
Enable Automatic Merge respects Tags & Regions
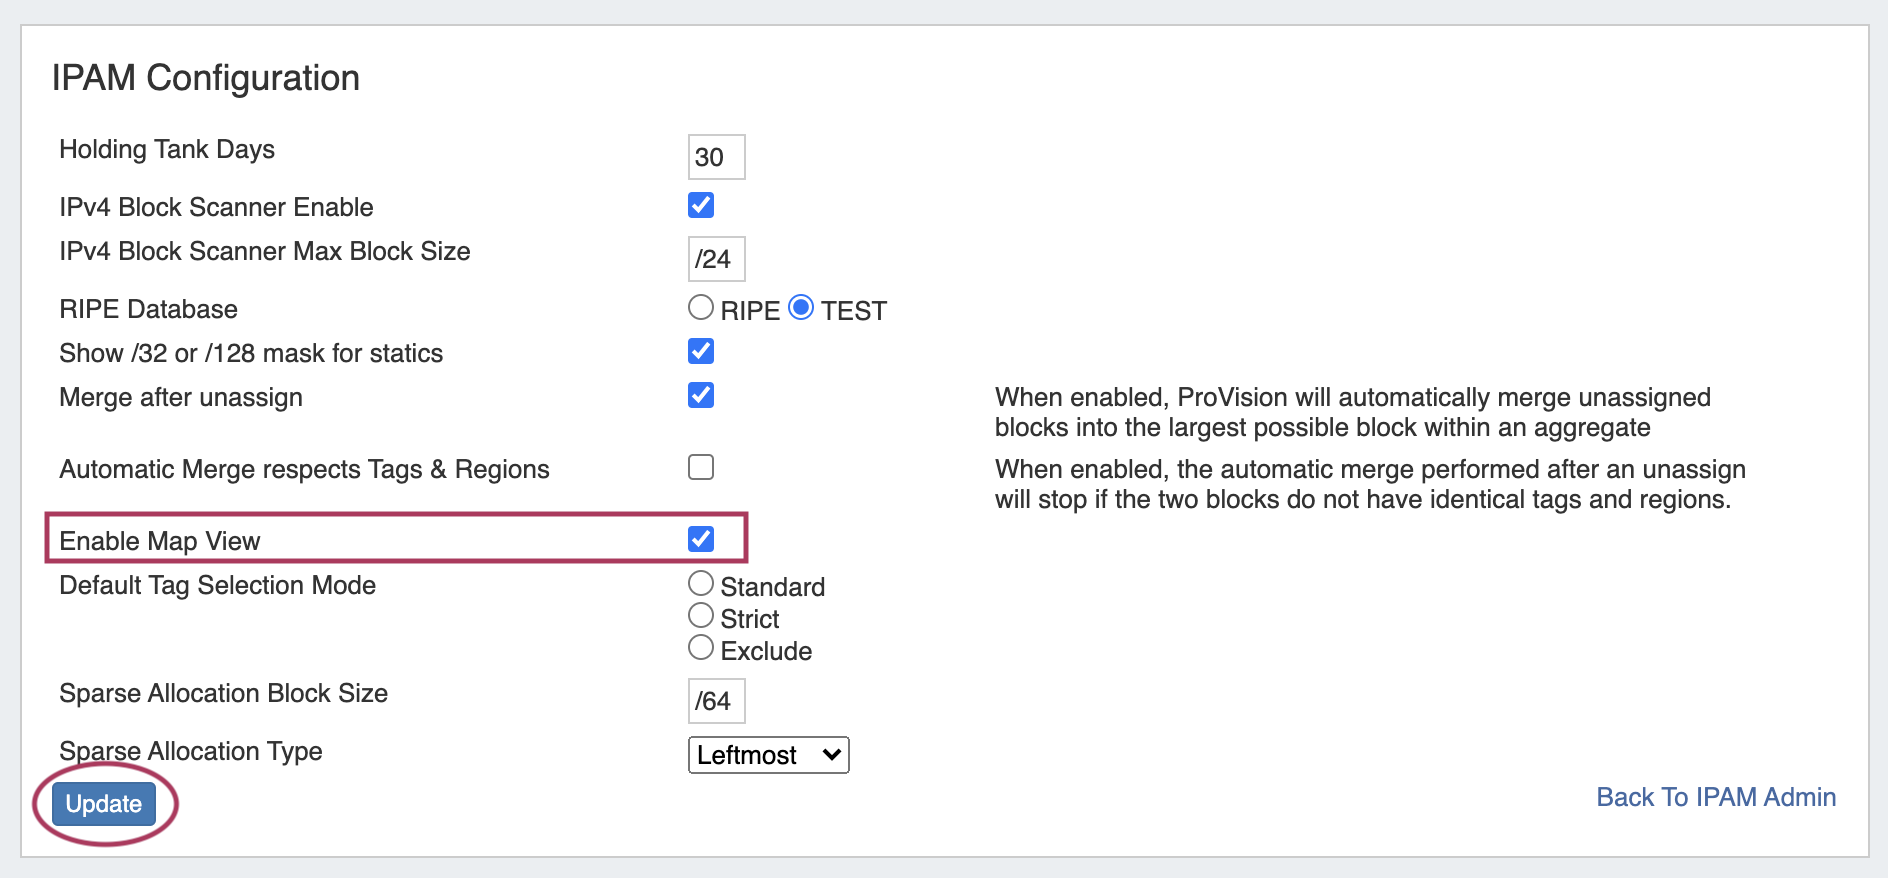pyautogui.click(x=701, y=467)
